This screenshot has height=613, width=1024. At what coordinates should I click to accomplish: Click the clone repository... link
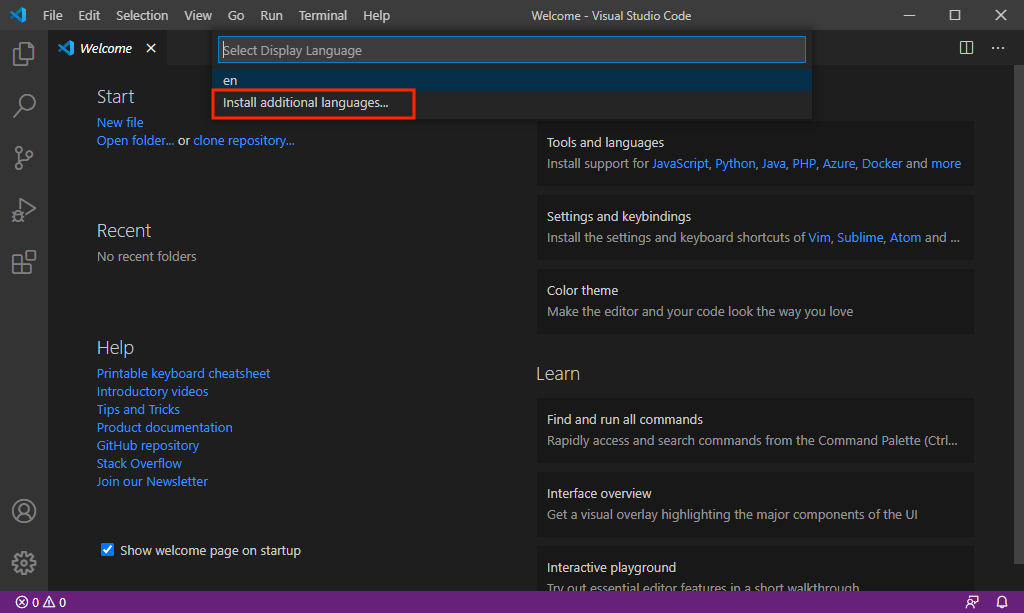pos(244,140)
